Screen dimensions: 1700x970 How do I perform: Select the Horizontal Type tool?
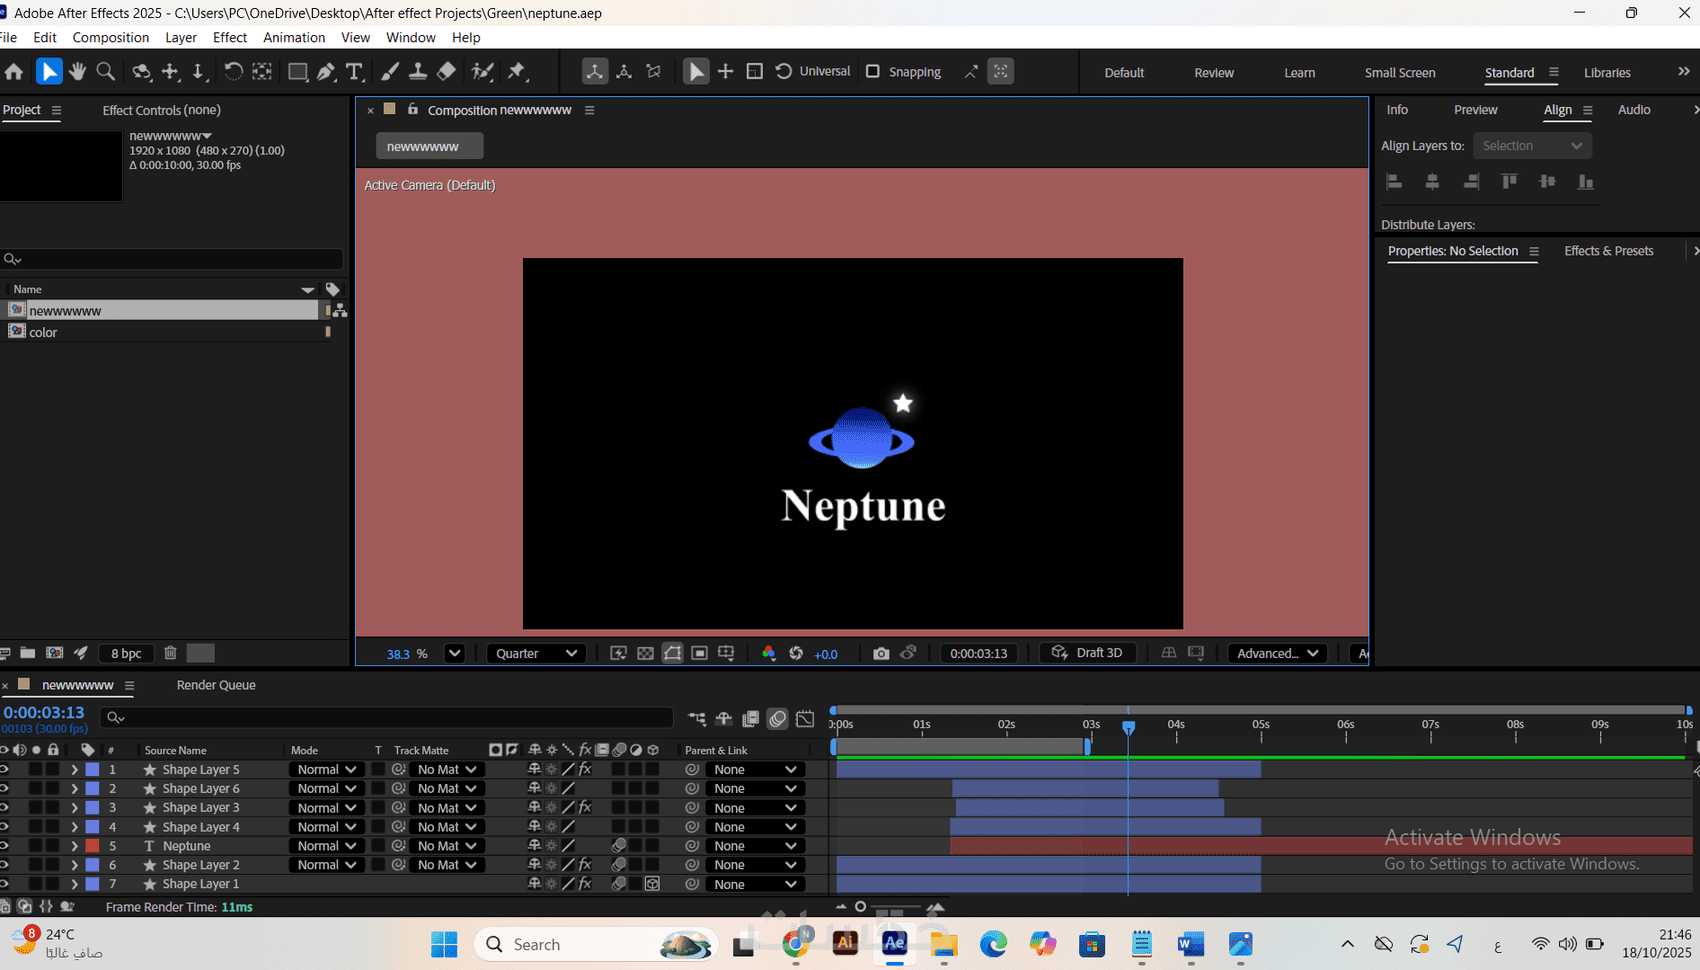click(354, 72)
